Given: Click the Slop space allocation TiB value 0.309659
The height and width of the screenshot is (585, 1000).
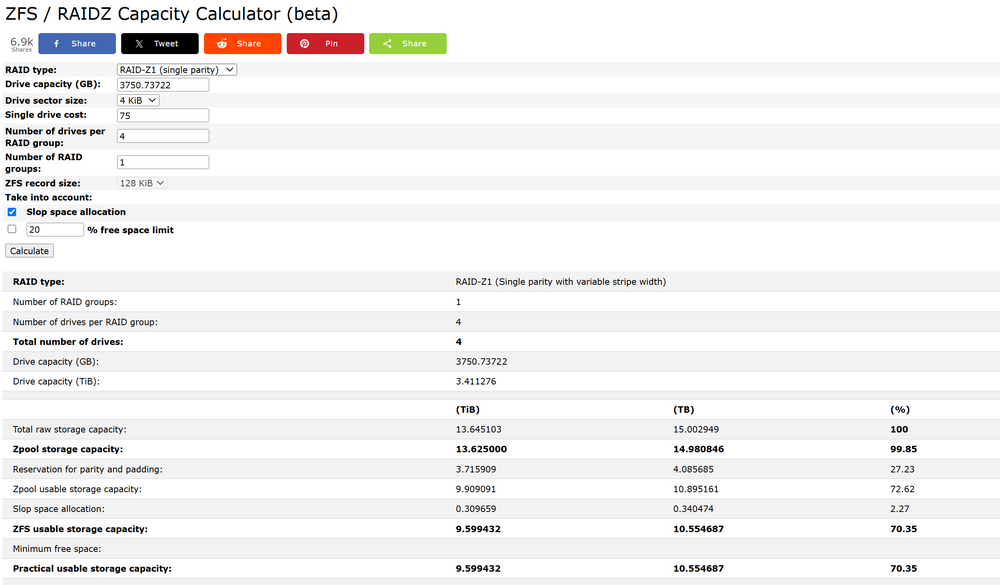Looking at the screenshot, I should click(x=476, y=509).
